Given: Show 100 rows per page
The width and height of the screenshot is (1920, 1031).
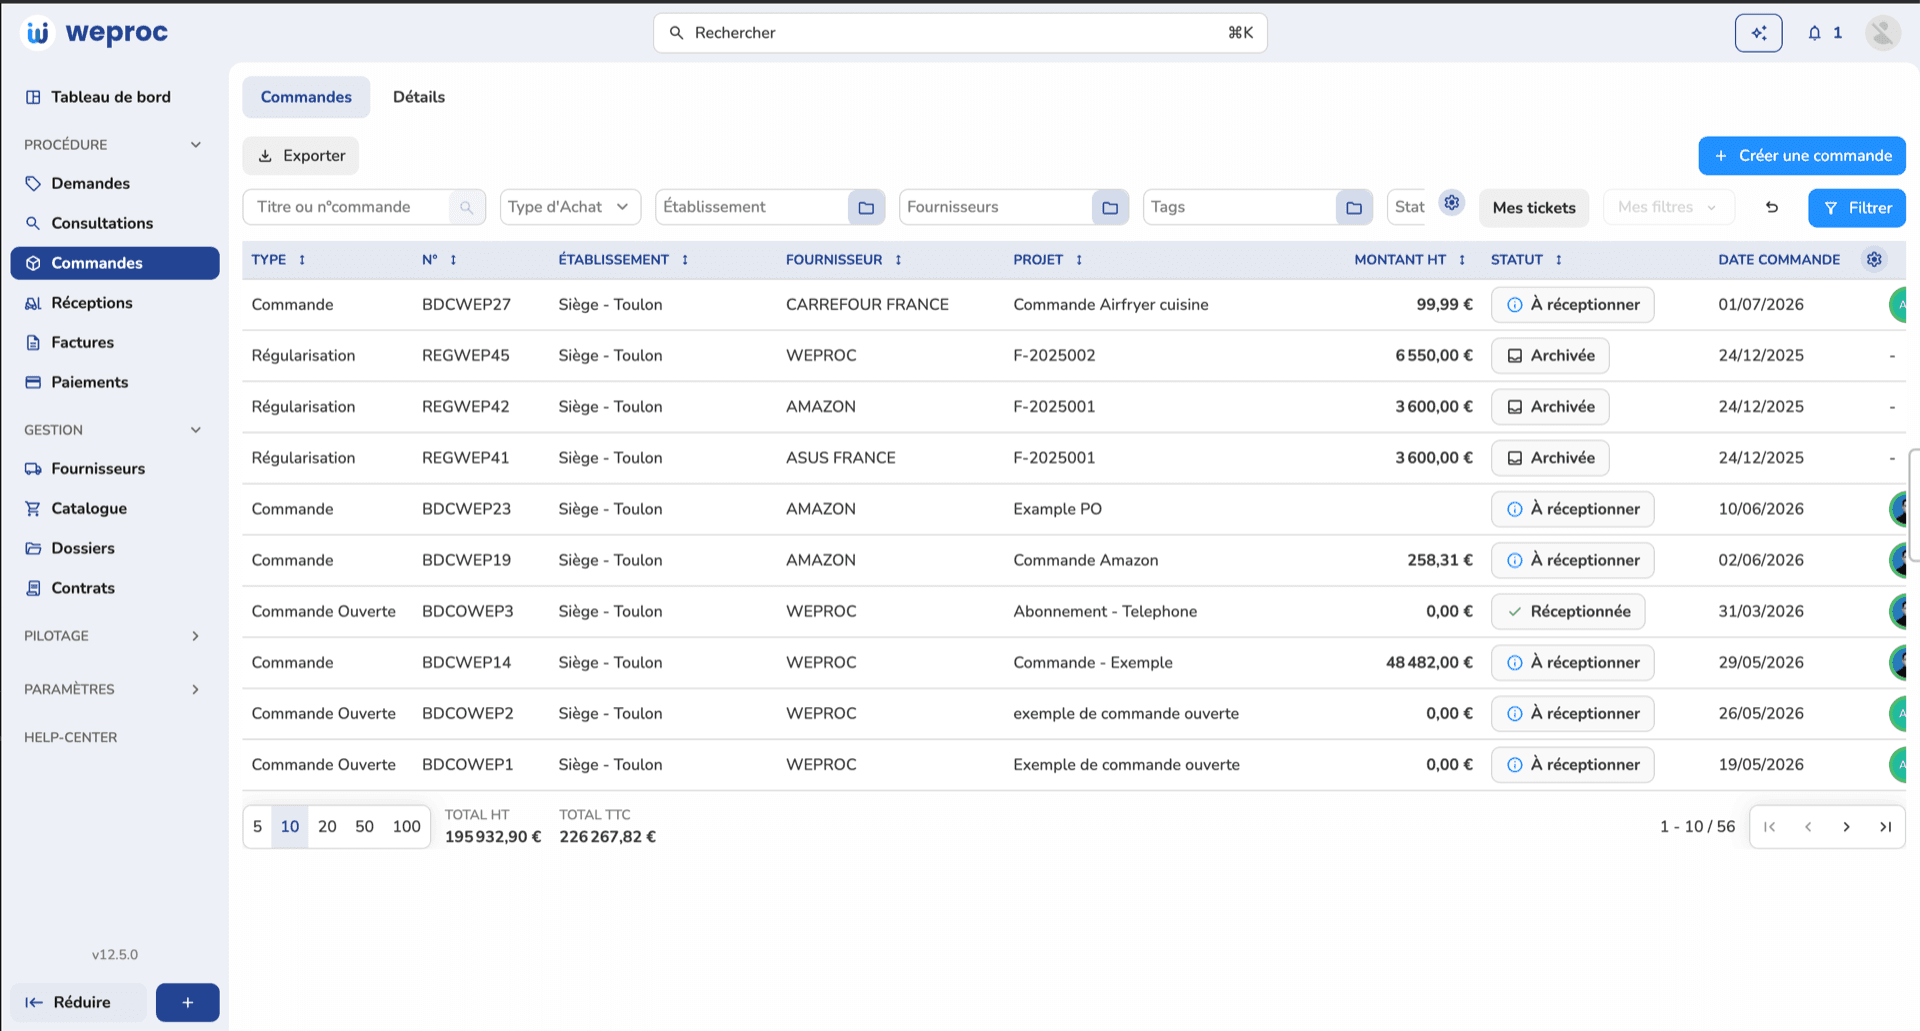Looking at the screenshot, I should (406, 827).
